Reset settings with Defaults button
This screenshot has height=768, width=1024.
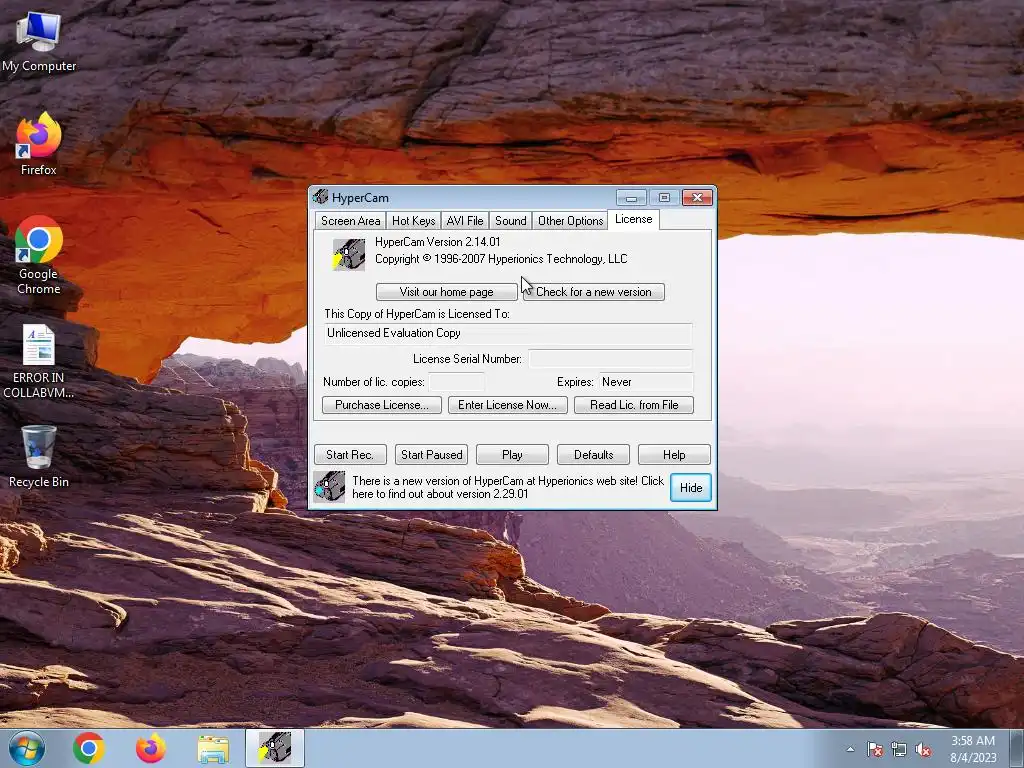coord(593,455)
